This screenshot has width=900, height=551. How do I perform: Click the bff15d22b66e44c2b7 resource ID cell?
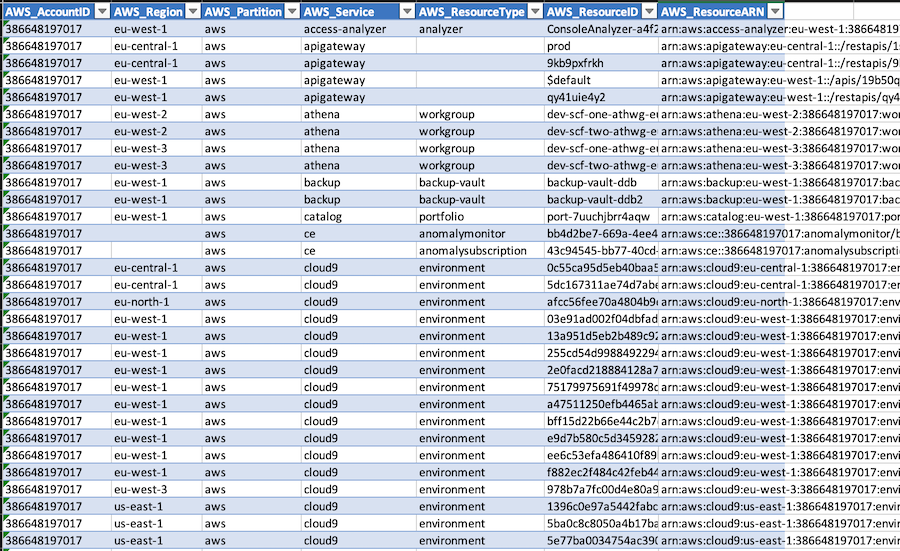pos(601,421)
